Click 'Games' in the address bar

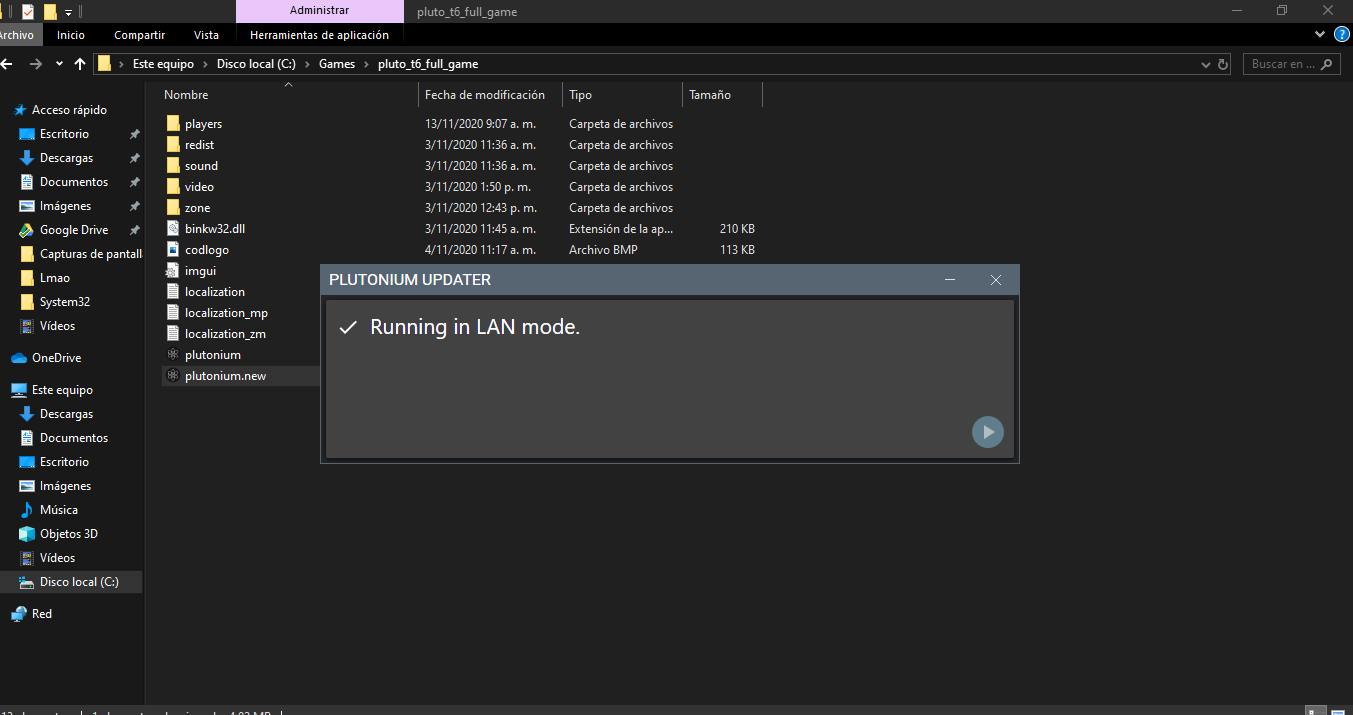coord(337,64)
